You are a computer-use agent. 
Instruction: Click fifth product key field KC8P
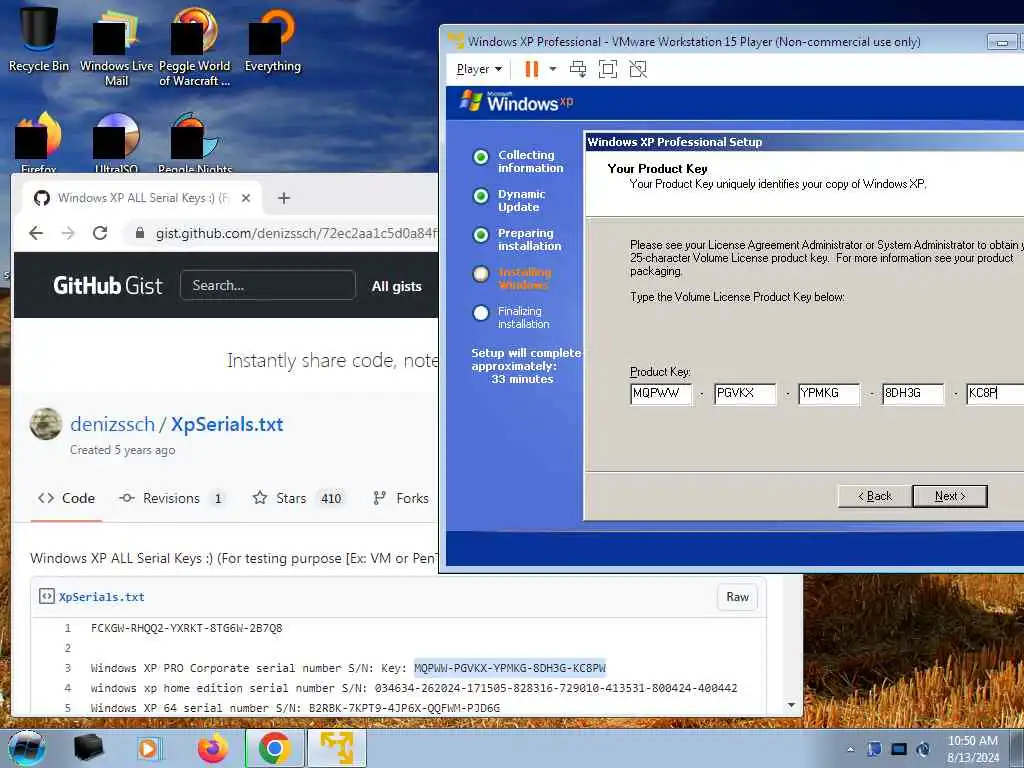coord(995,393)
